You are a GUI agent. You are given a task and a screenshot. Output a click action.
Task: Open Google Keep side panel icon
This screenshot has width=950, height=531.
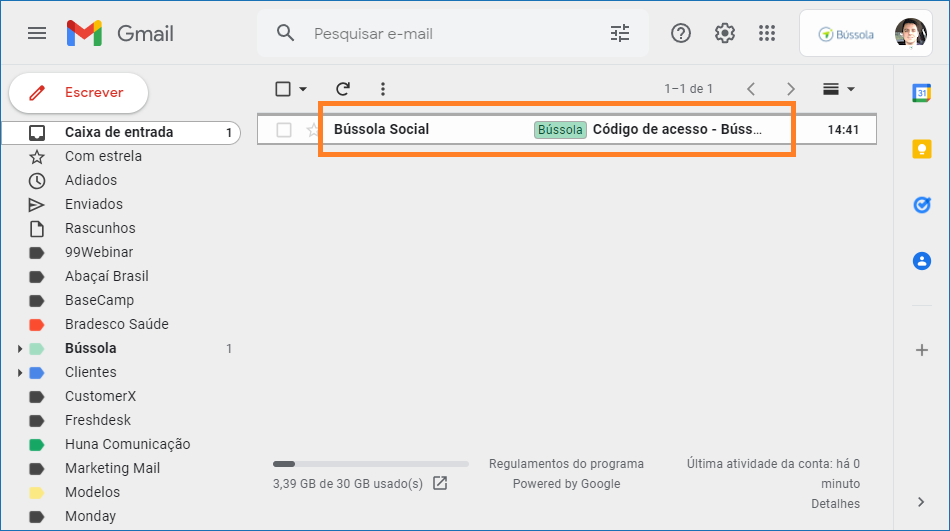click(922, 149)
